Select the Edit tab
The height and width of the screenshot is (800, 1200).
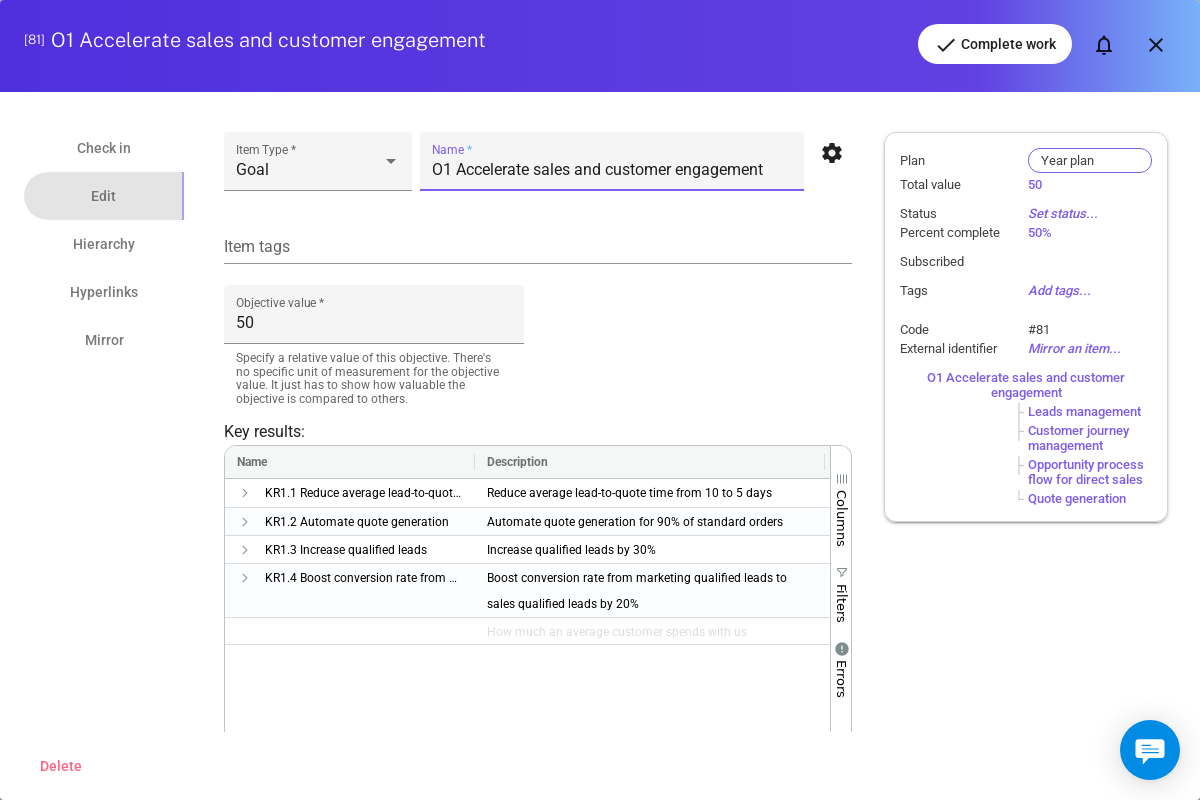104,196
